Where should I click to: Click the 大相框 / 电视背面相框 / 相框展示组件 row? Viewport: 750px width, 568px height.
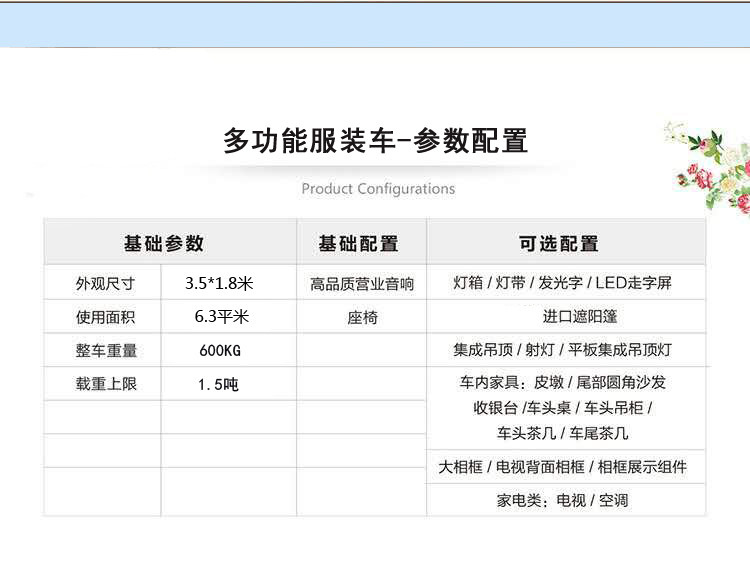tap(566, 467)
